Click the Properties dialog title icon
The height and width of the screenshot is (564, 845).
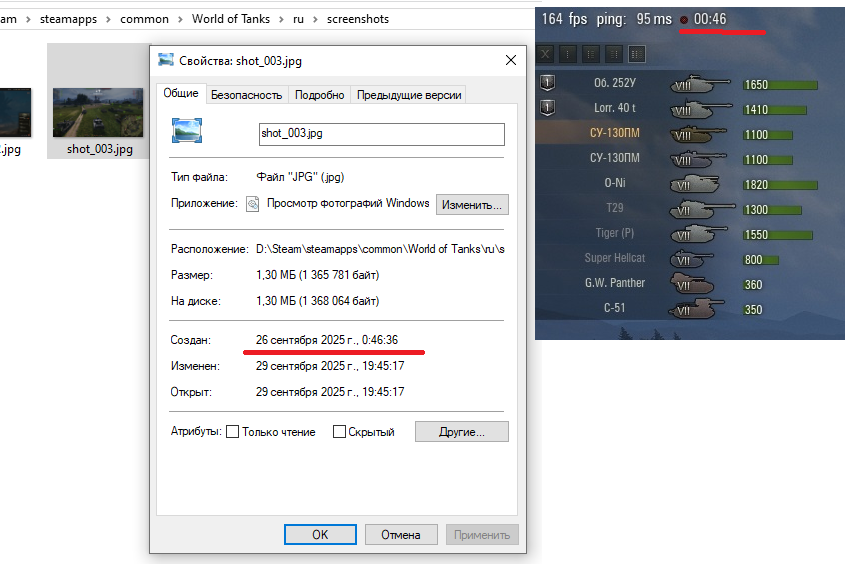click(166, 60)
